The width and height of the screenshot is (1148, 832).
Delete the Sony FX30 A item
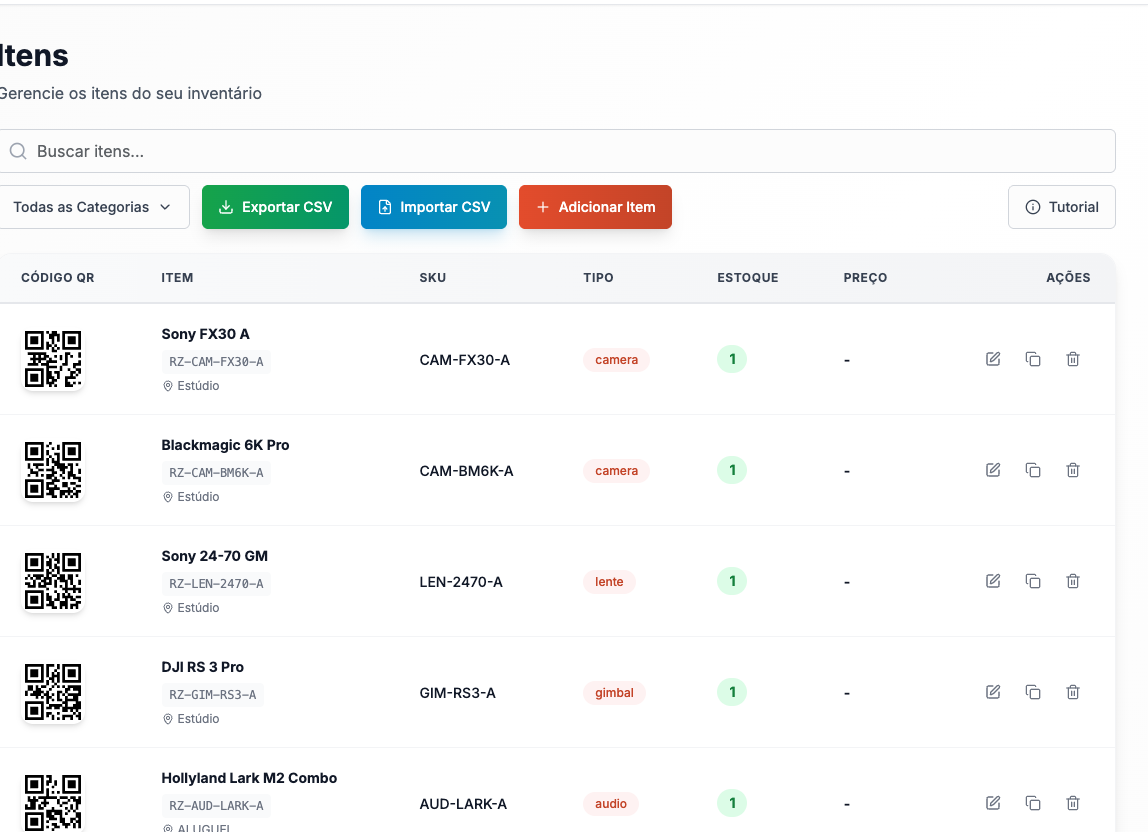pyautogui.click(x=1073, y=359)
